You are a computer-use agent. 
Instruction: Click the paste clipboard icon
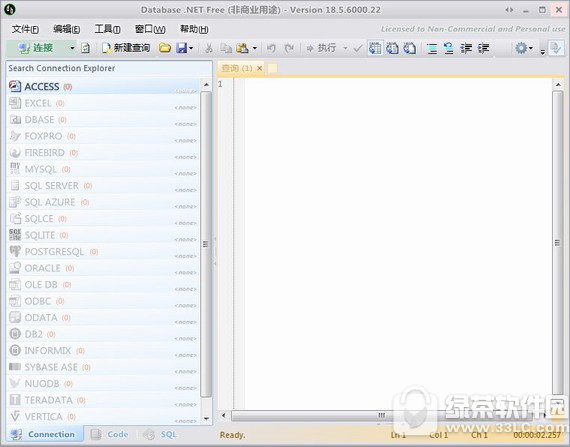tap(242, 48)
